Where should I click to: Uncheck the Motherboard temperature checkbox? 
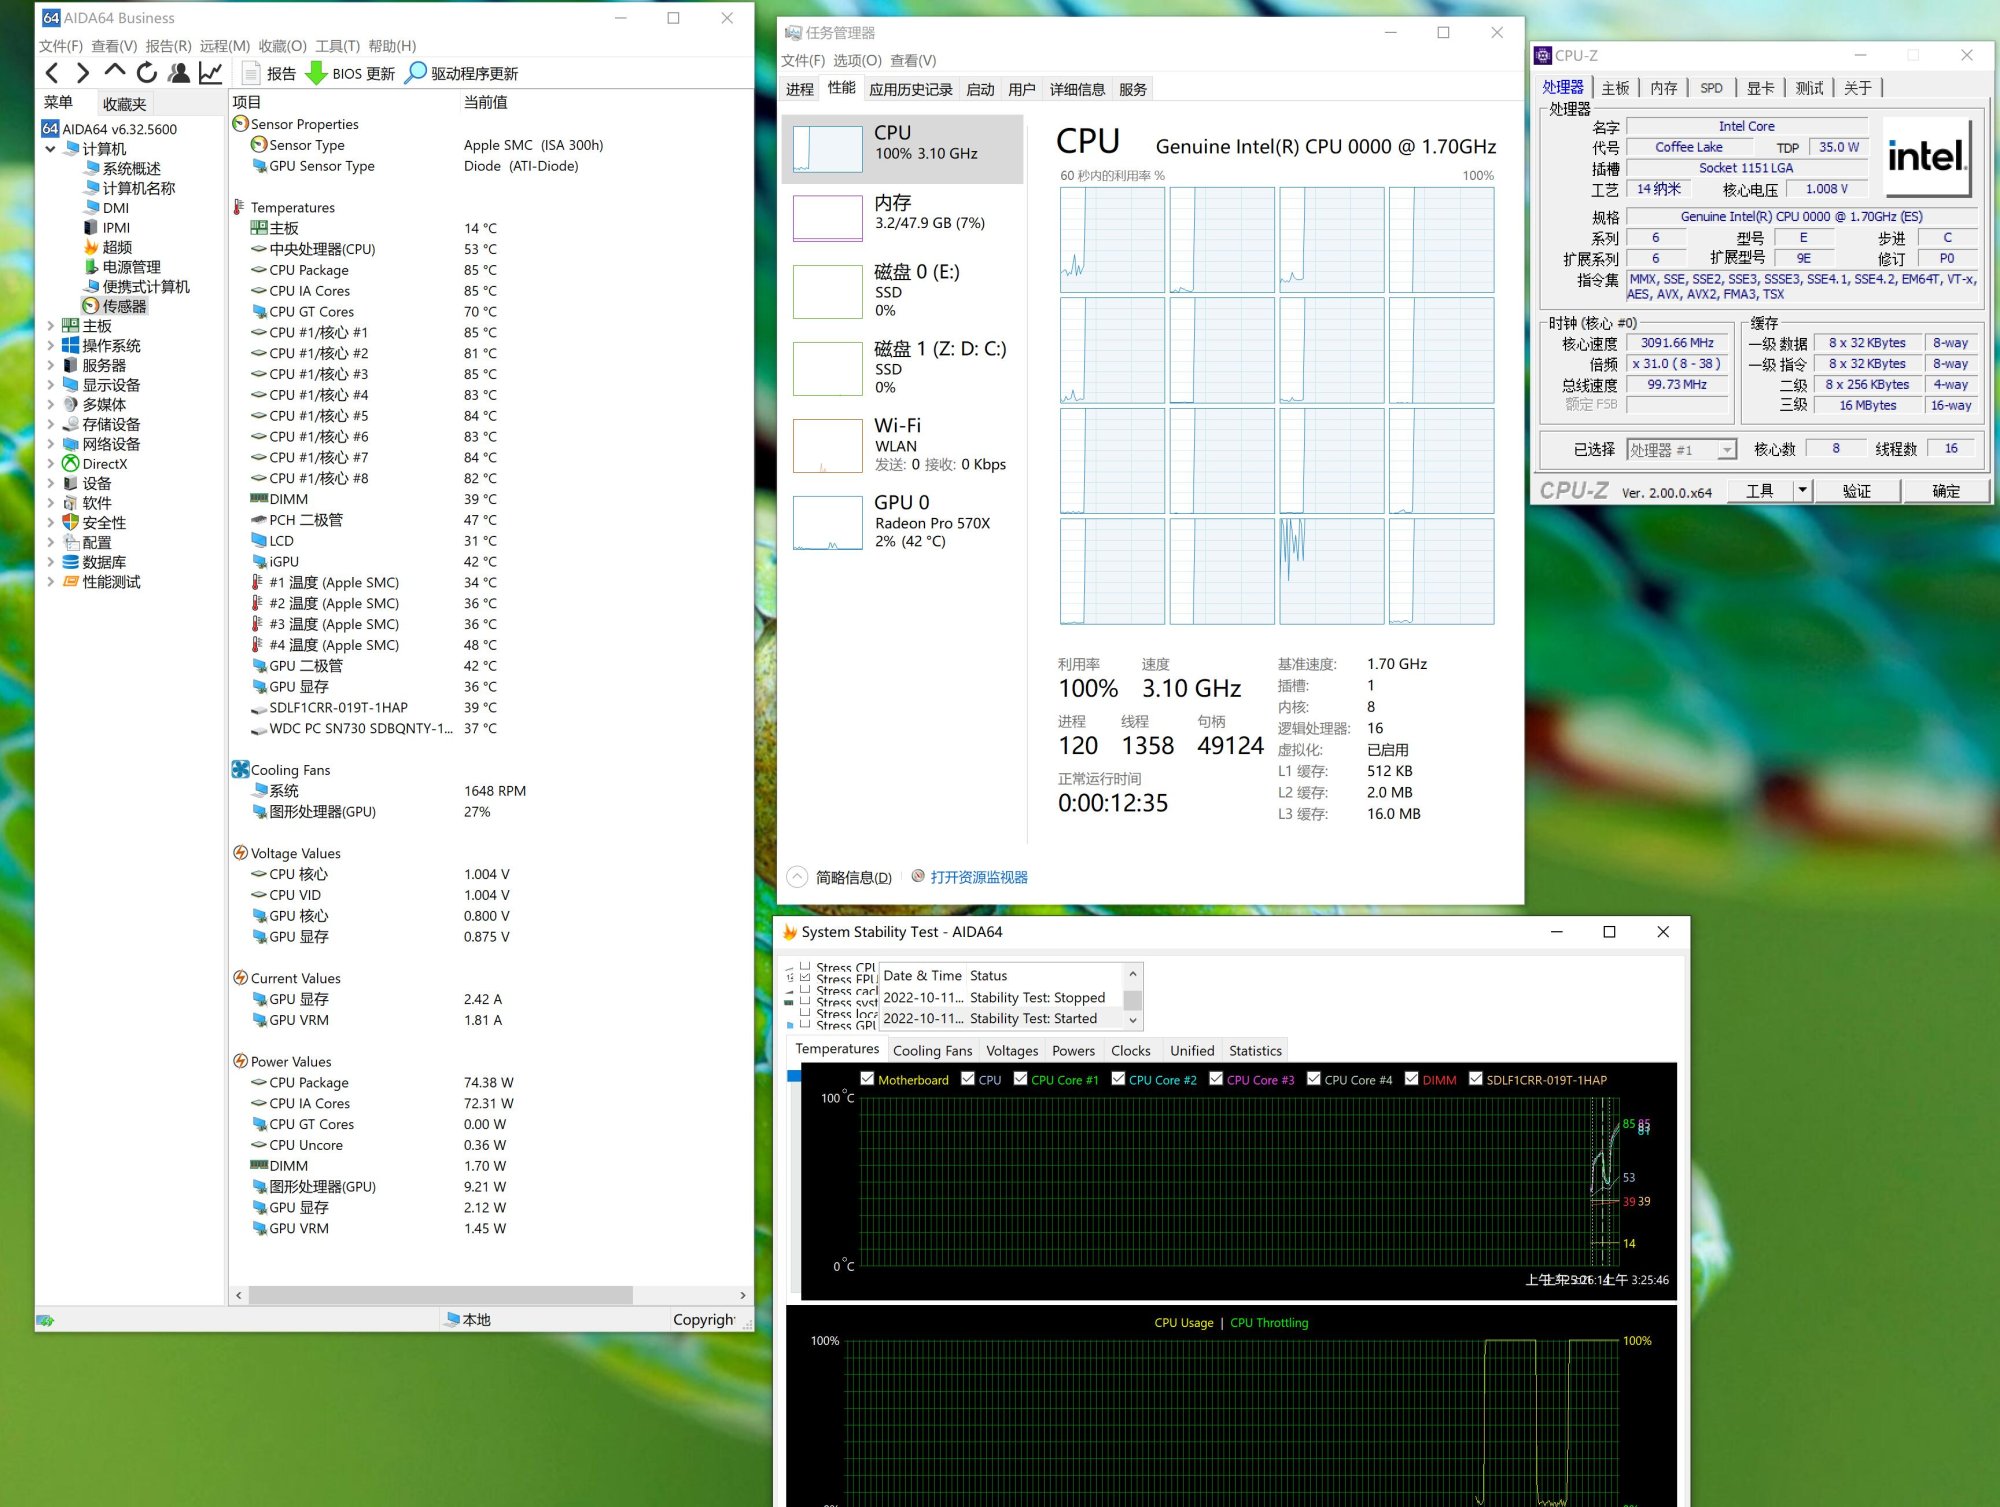pos(867,1079)
